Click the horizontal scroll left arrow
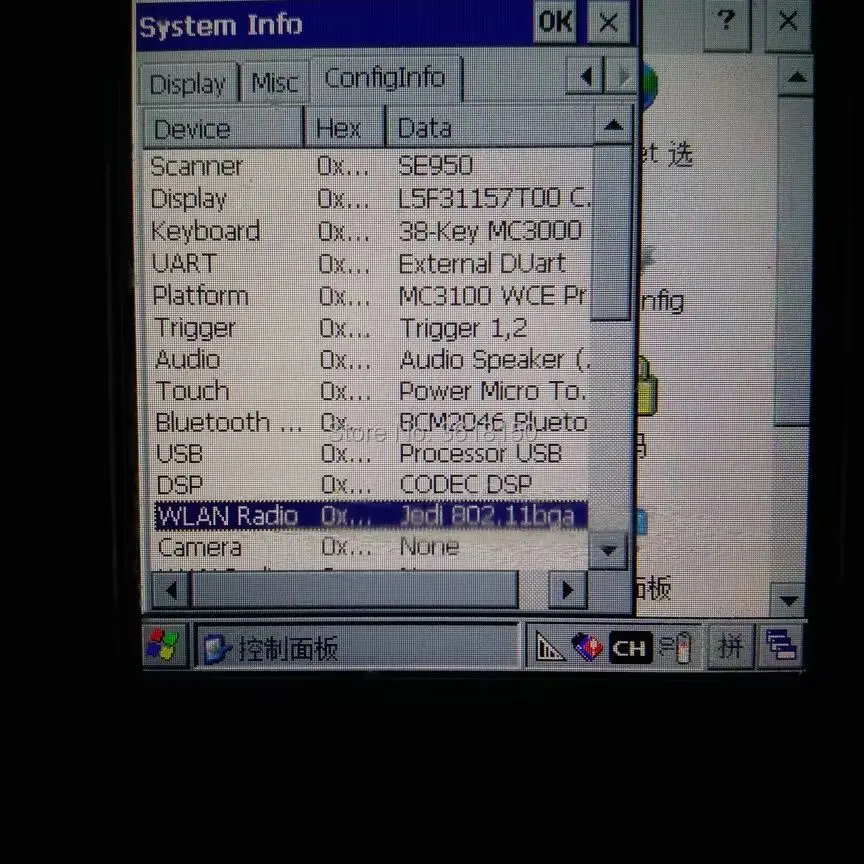This screenshot has height=864, width=864. click(171, 590)
